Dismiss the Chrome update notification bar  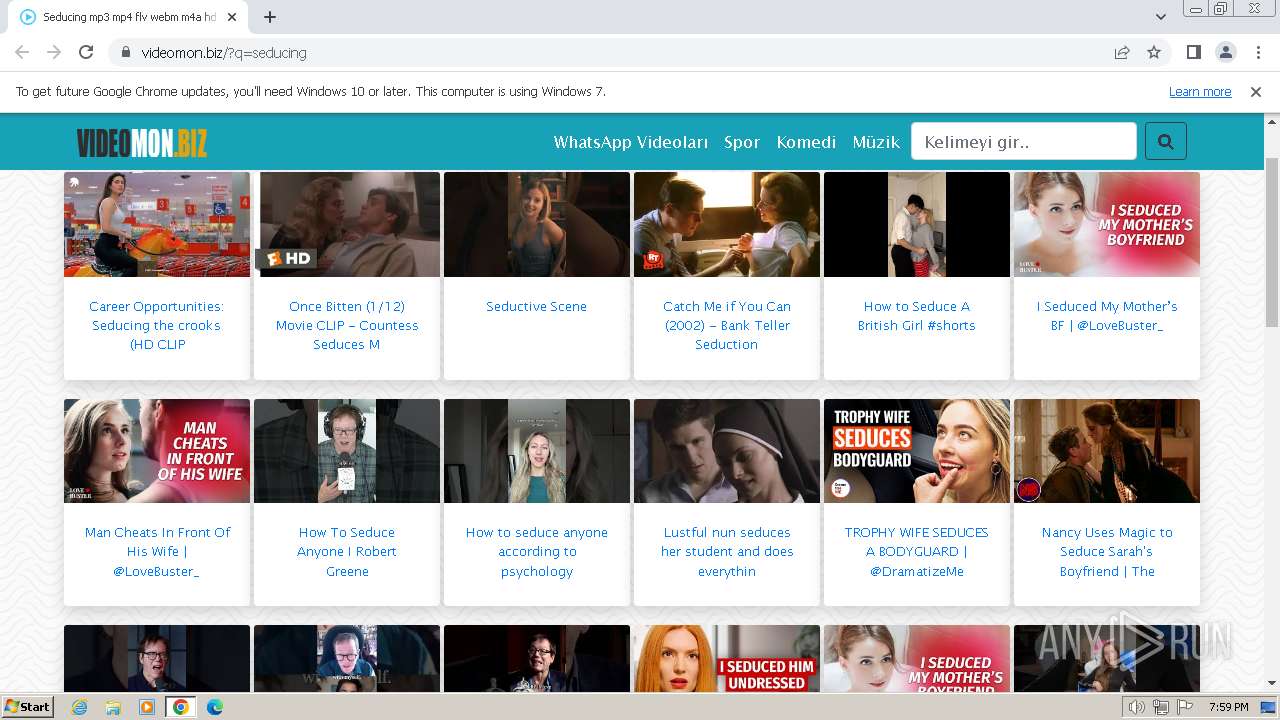point(1256,91)
